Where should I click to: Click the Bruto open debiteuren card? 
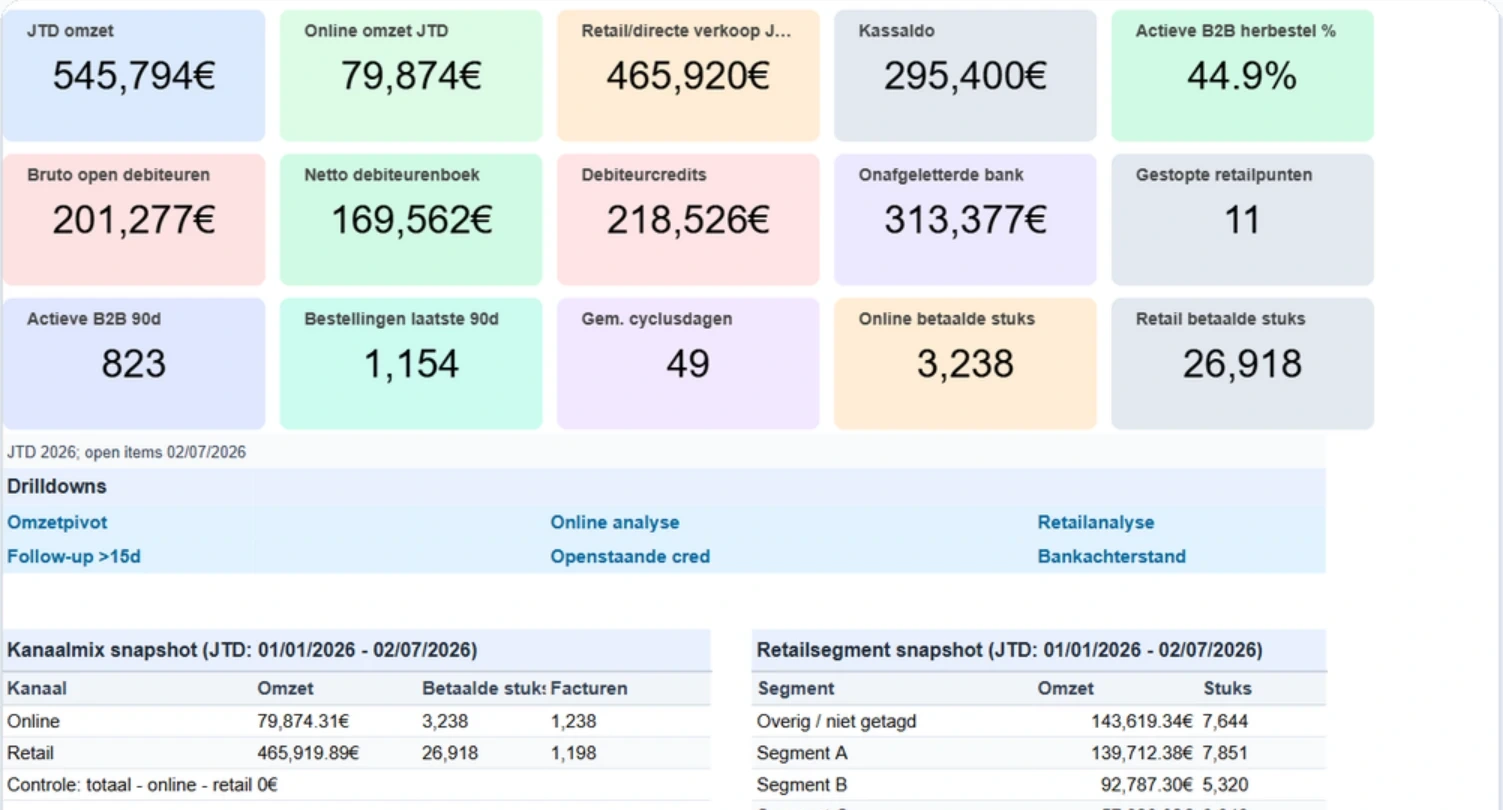click(x=134, y=220)
